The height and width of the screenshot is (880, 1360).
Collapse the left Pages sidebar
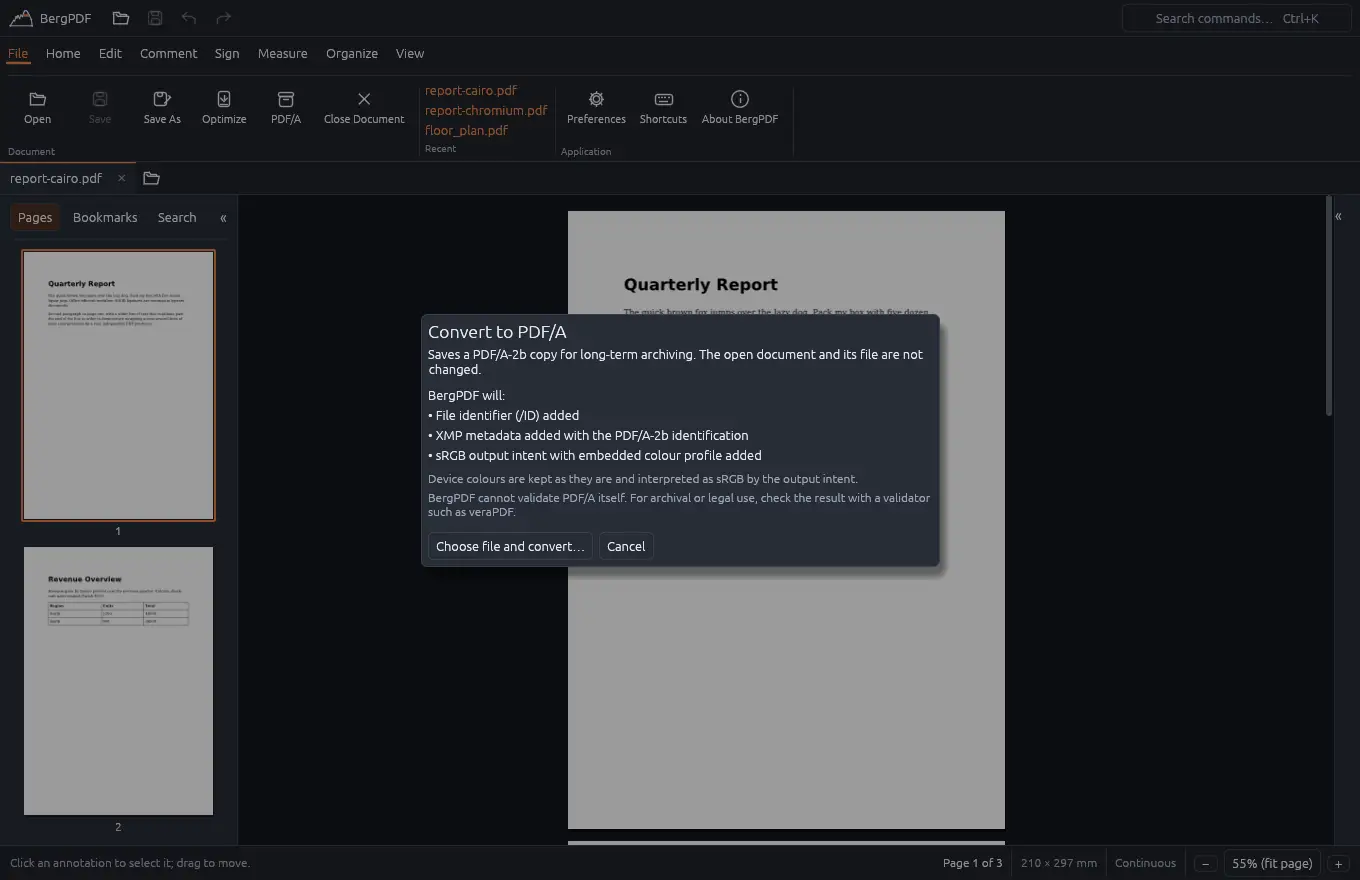(x=223, y=217)
